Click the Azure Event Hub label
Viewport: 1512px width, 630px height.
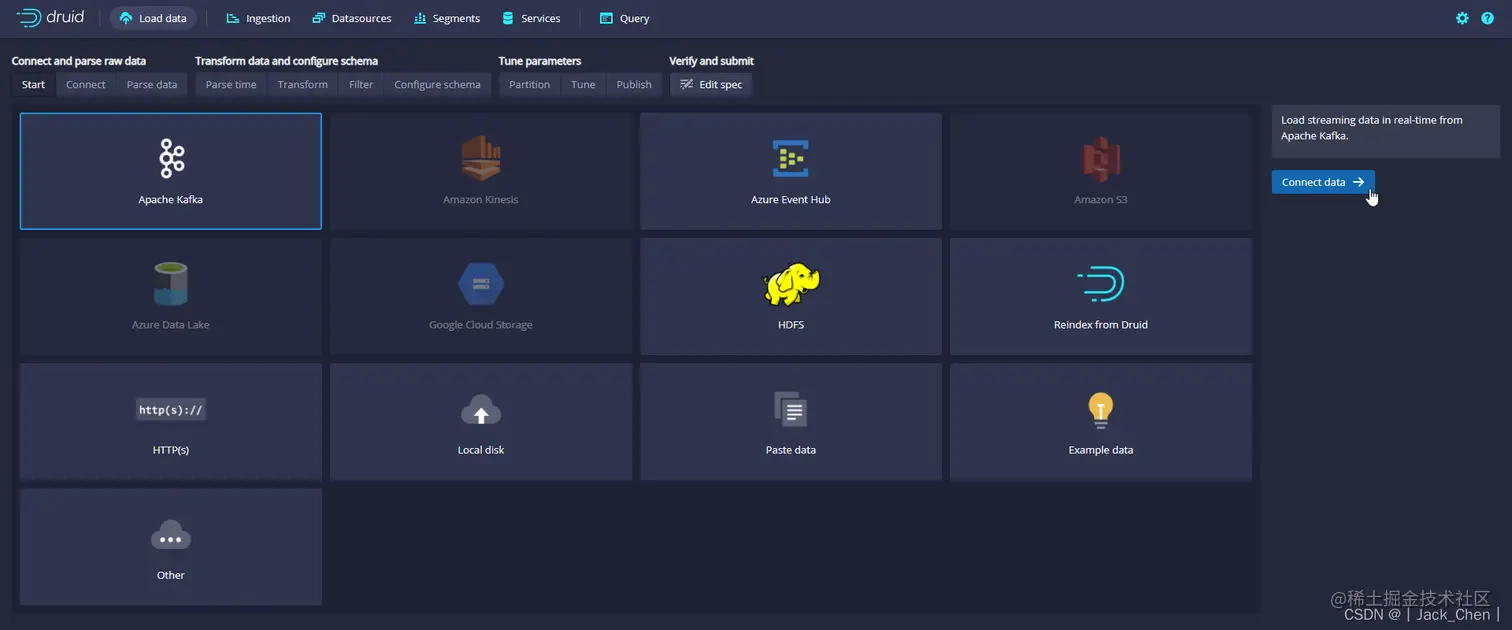[x=791, y=200]
